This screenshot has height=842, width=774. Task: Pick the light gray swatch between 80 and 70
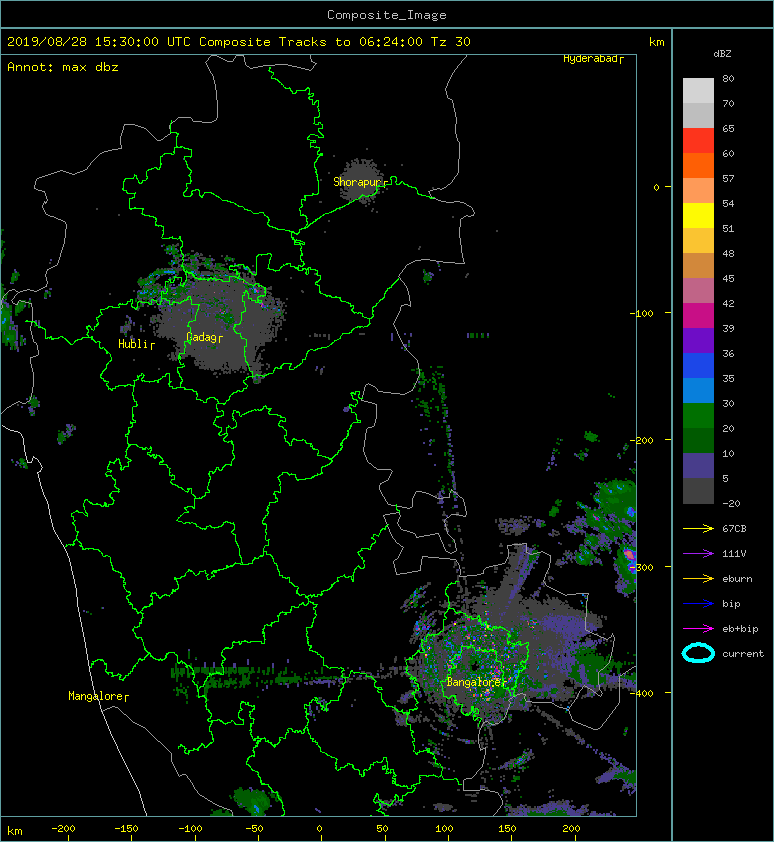click(x=698, y=91)
